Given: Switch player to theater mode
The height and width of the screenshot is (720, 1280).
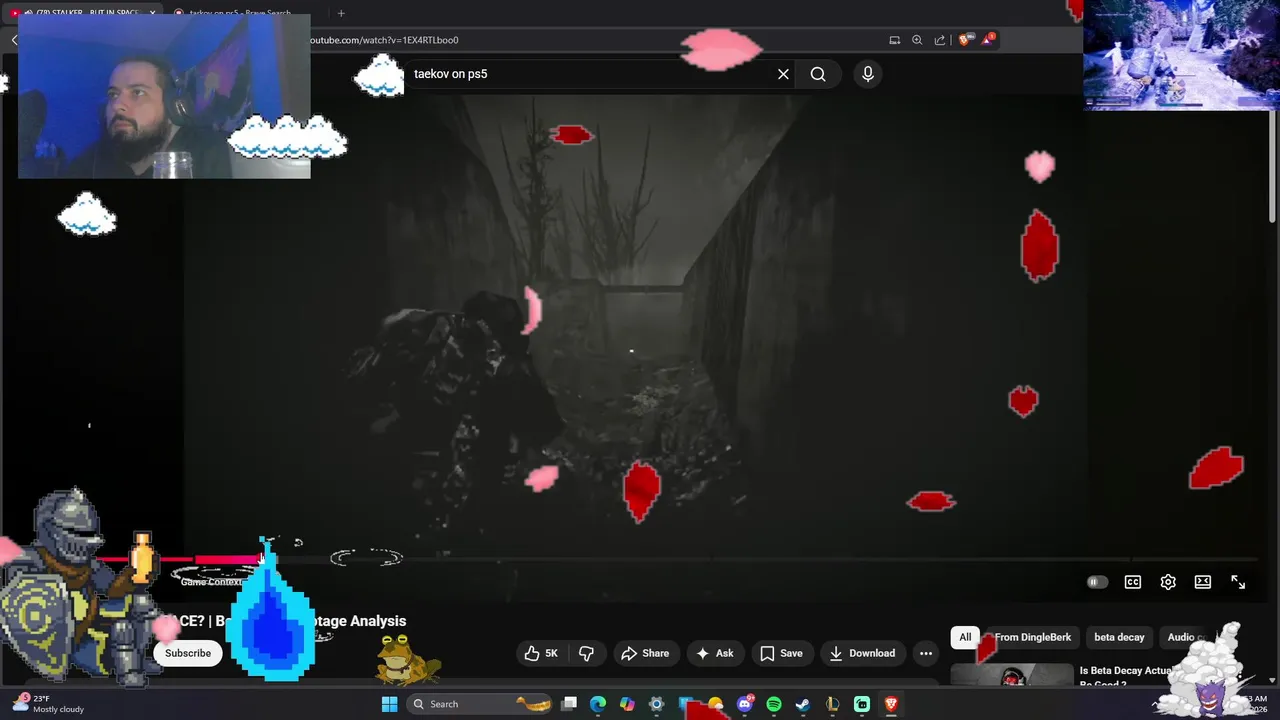Looking at the screenshot, I should 1203,582.
